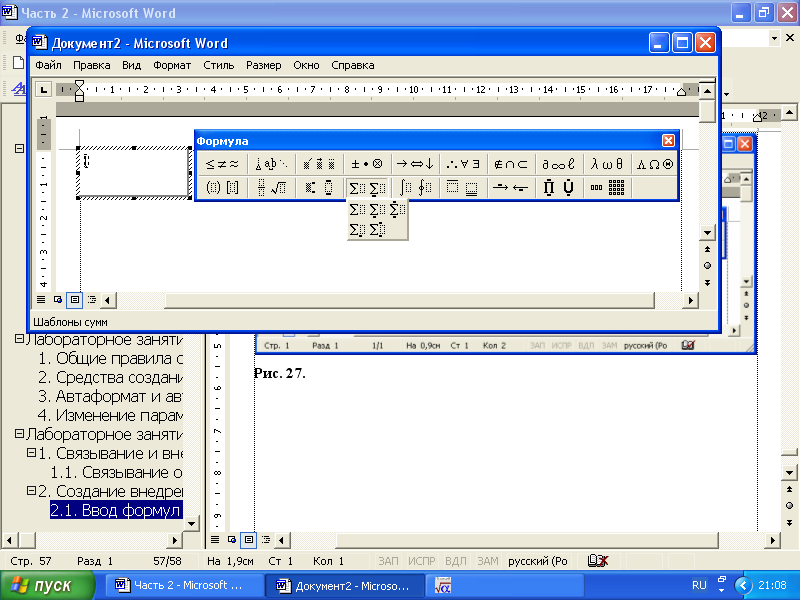Click equation editor taskbar button
Viewport: 800px width, 600px height.
click(505, 586)
